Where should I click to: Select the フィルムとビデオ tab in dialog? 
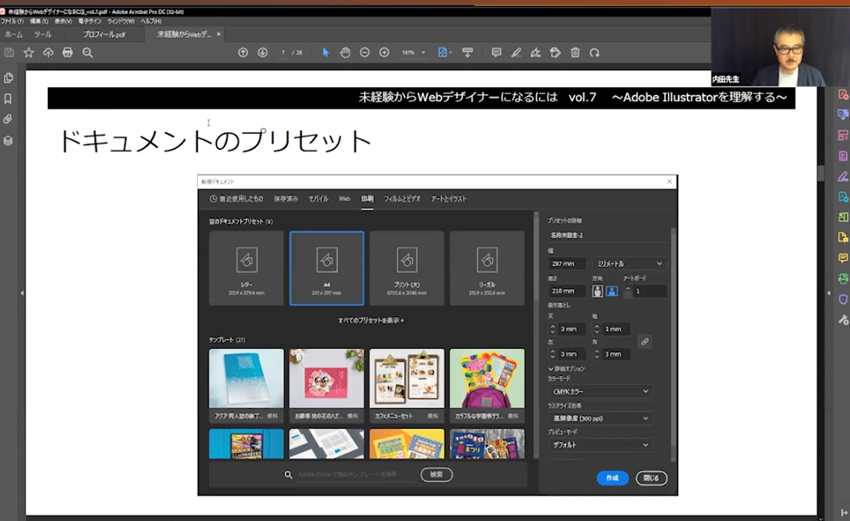pyautogui.click(x=402, y=199)
